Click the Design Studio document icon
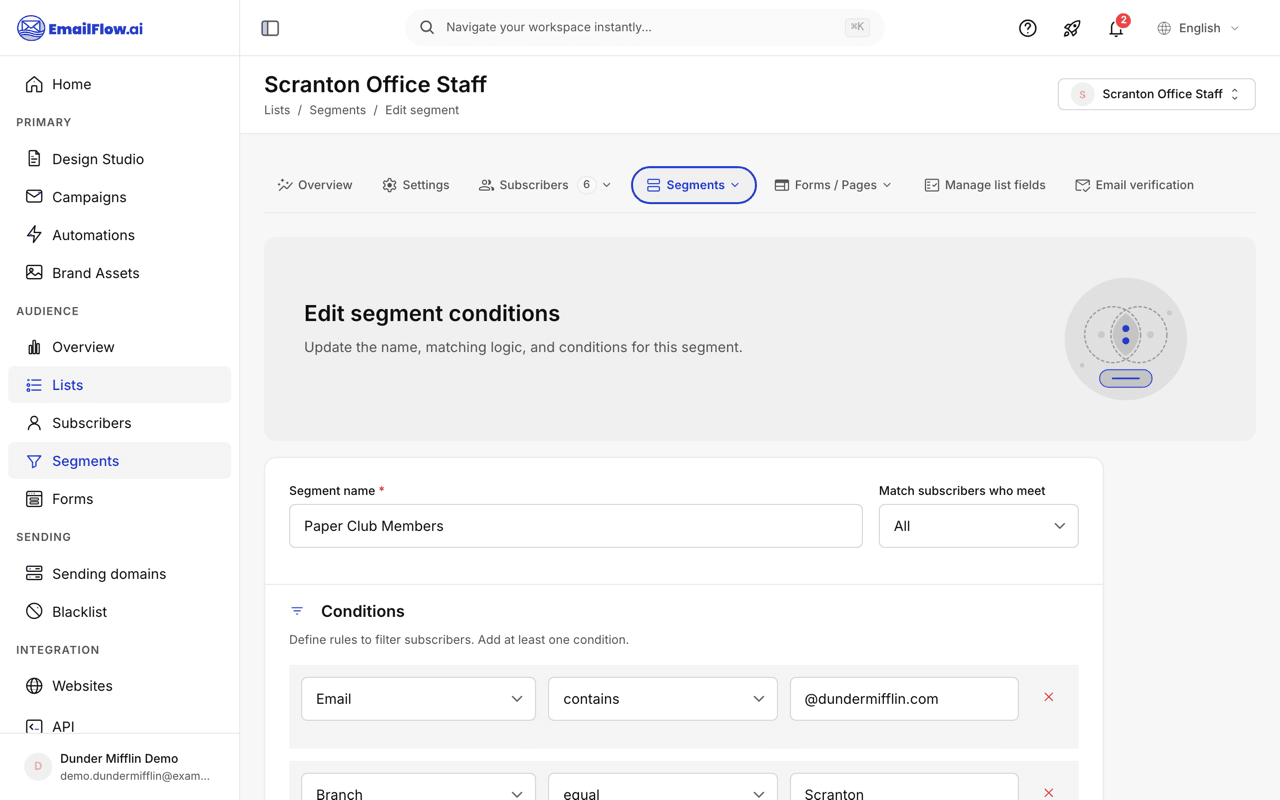The image size is (1280, 800). click(x=34, y=159)
